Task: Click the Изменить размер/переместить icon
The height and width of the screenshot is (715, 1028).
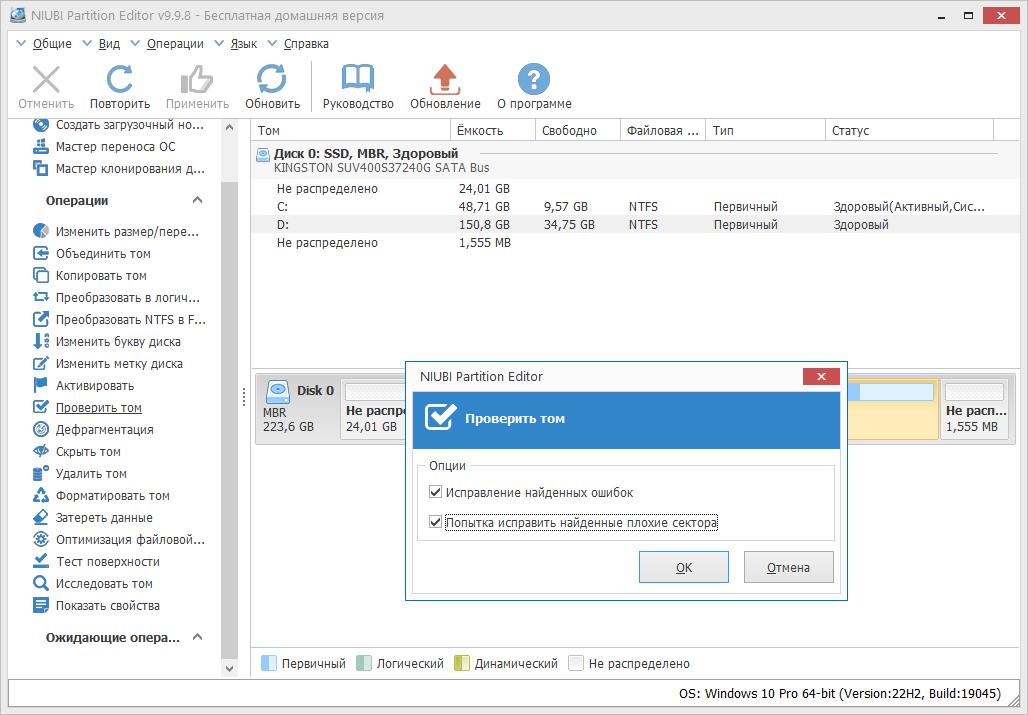Action: tap(41, 231)
